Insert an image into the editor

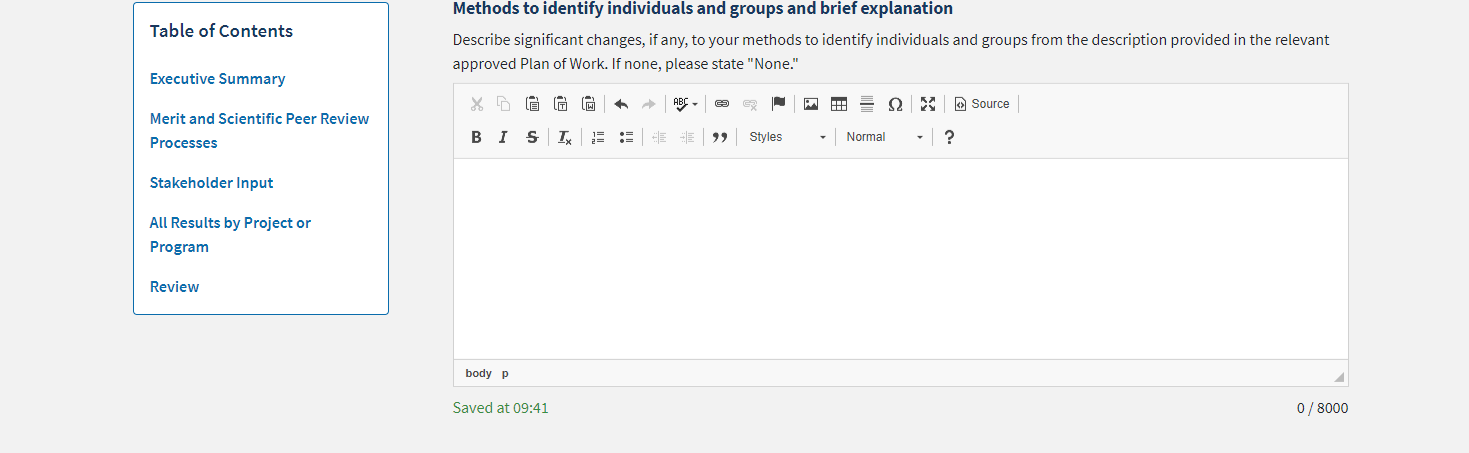coord(811,104)
